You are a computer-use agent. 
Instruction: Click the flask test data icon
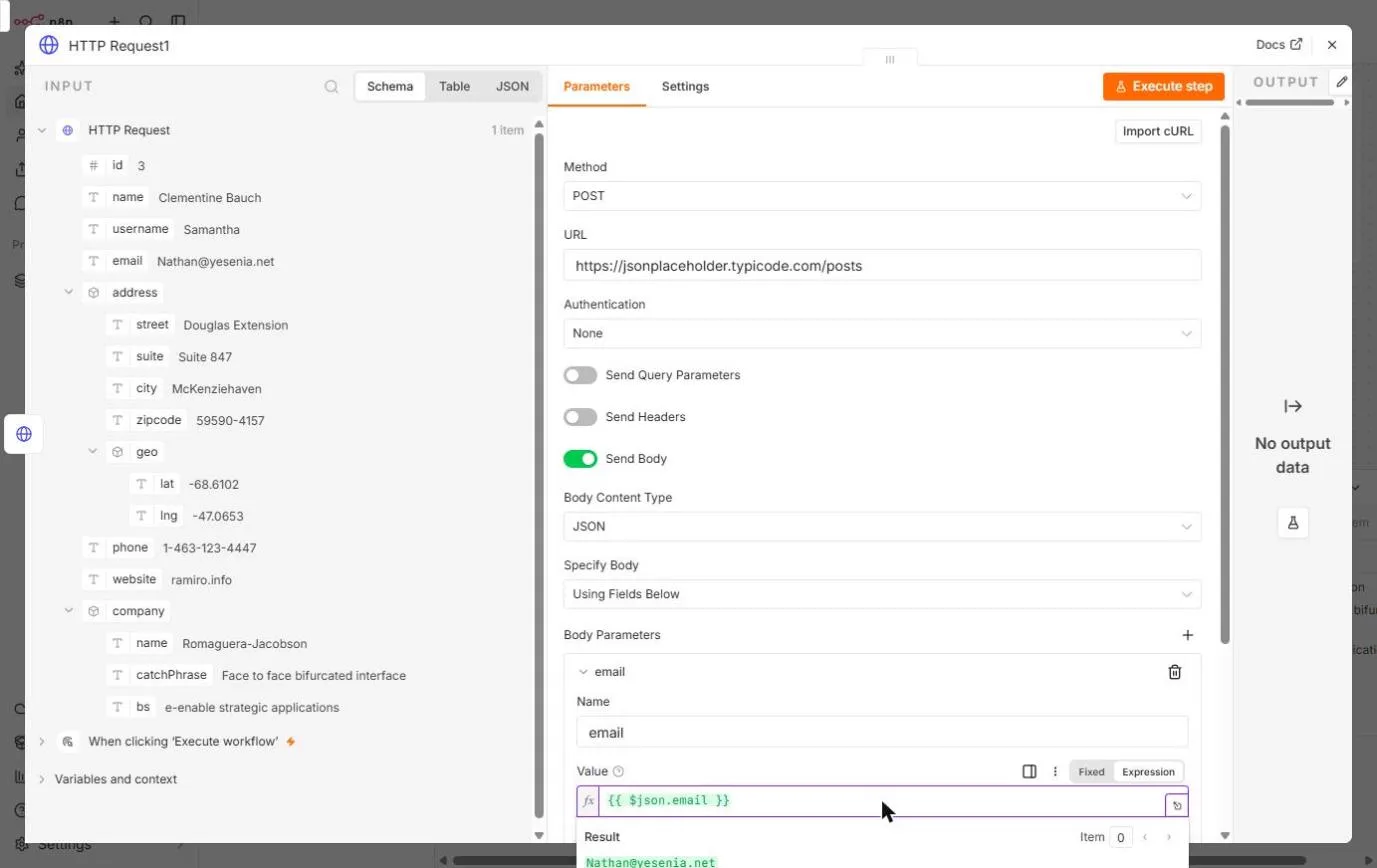tap(1293, 523)
